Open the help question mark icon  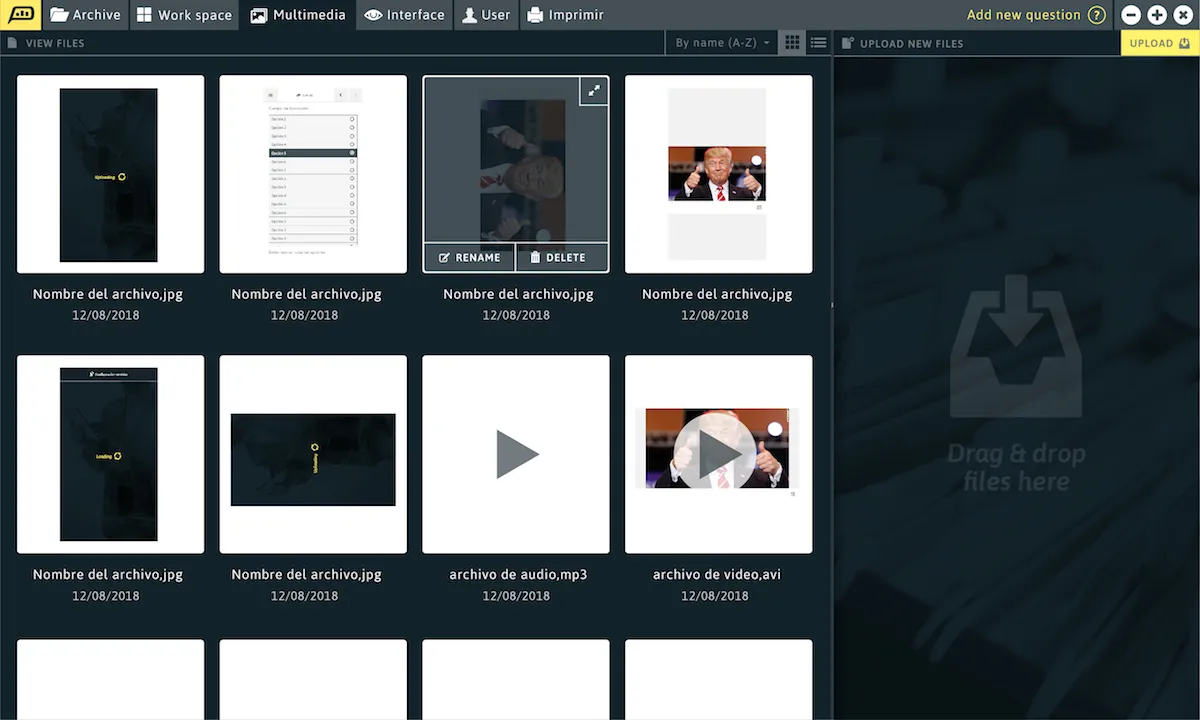point(1097,15)
